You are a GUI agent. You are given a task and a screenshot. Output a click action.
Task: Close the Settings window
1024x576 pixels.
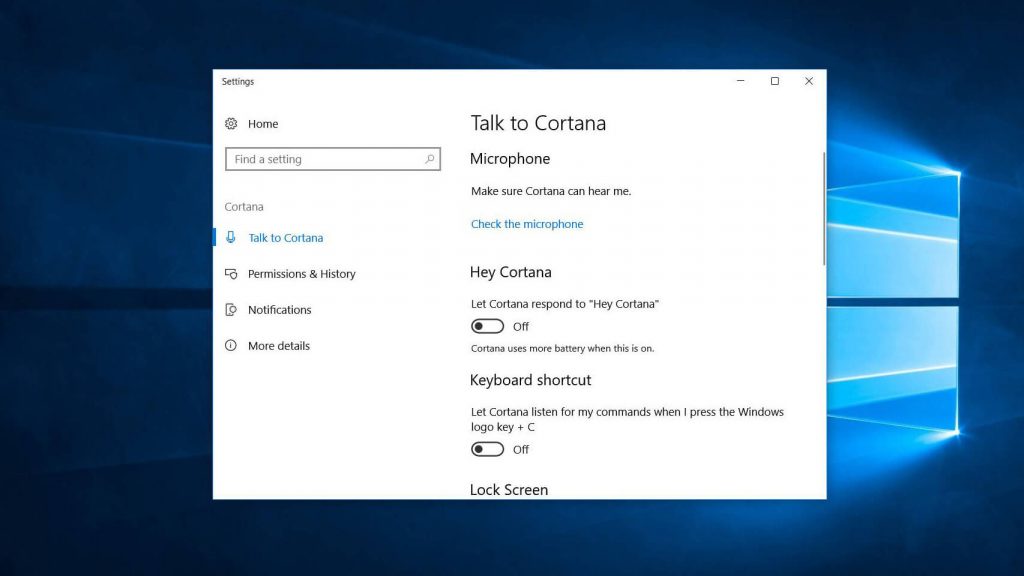point(808,81)
